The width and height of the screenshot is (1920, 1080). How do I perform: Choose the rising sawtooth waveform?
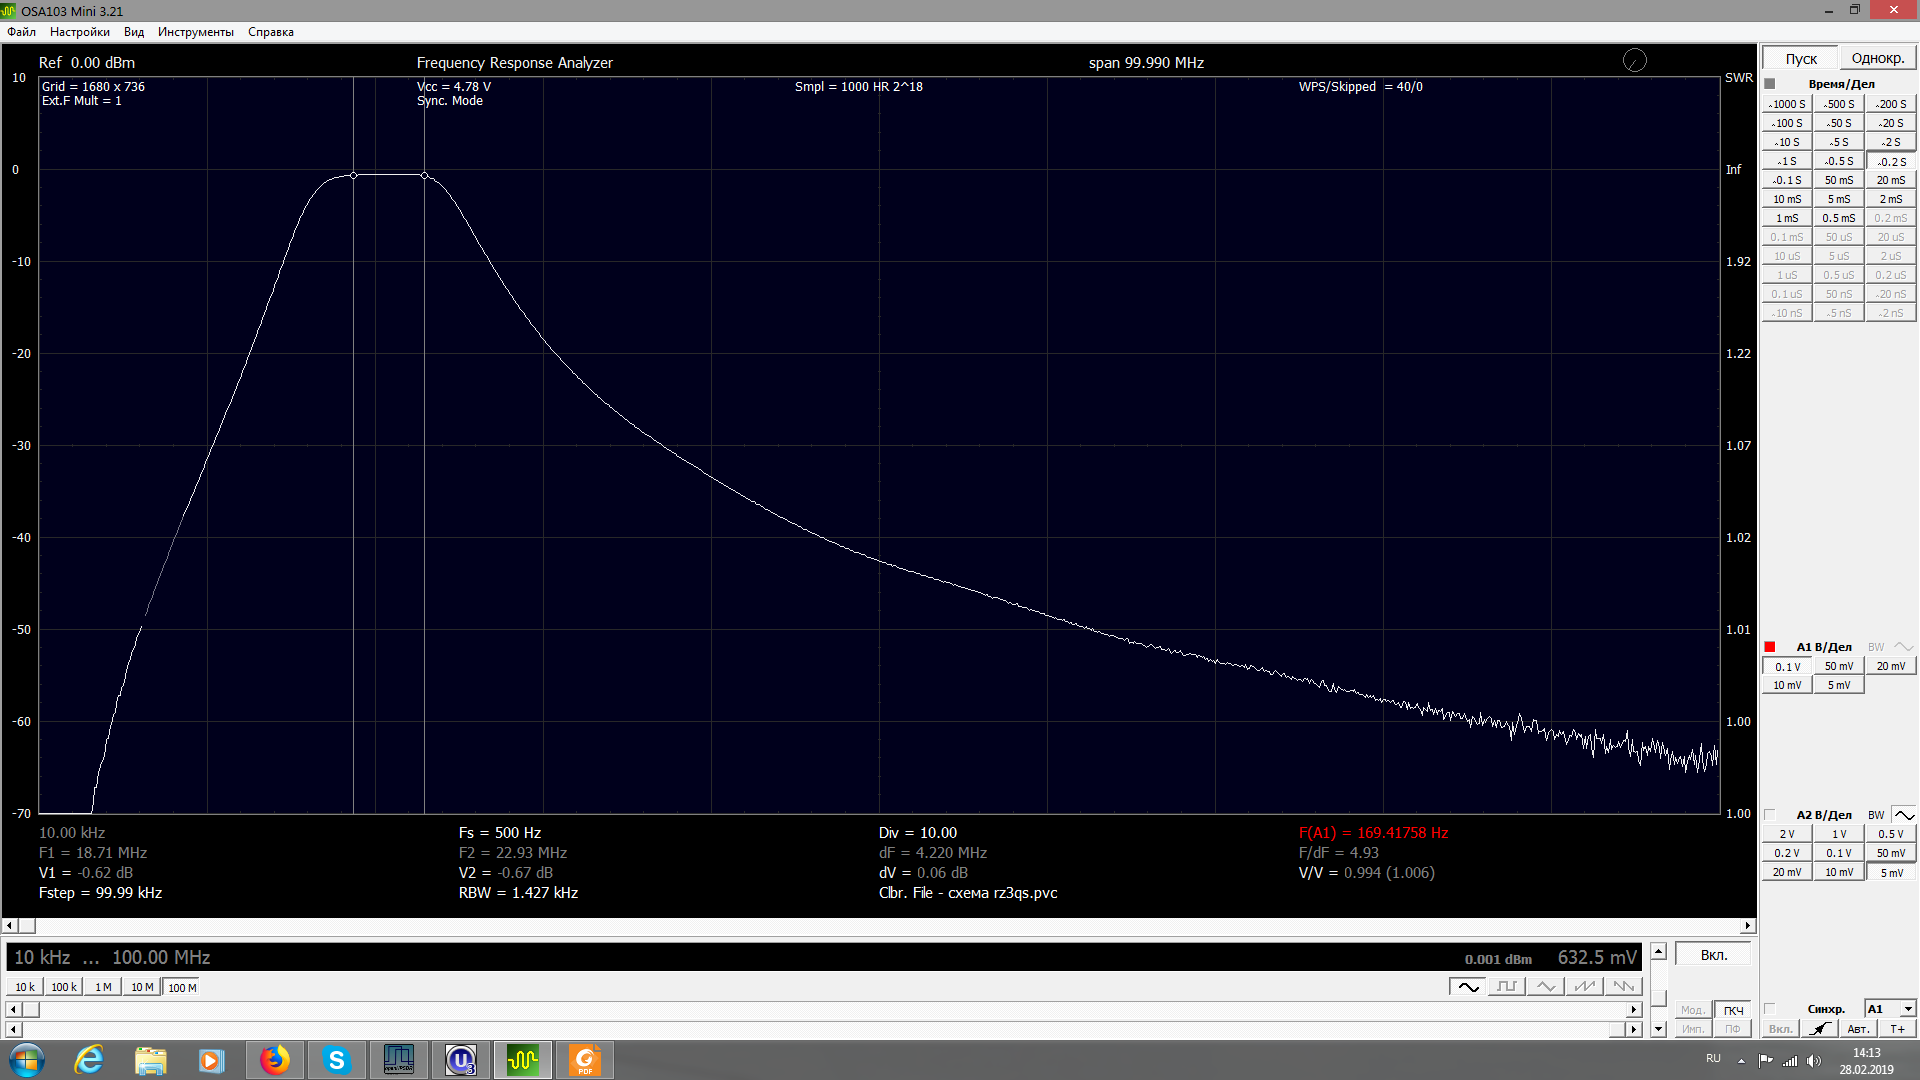(1584, 987)
